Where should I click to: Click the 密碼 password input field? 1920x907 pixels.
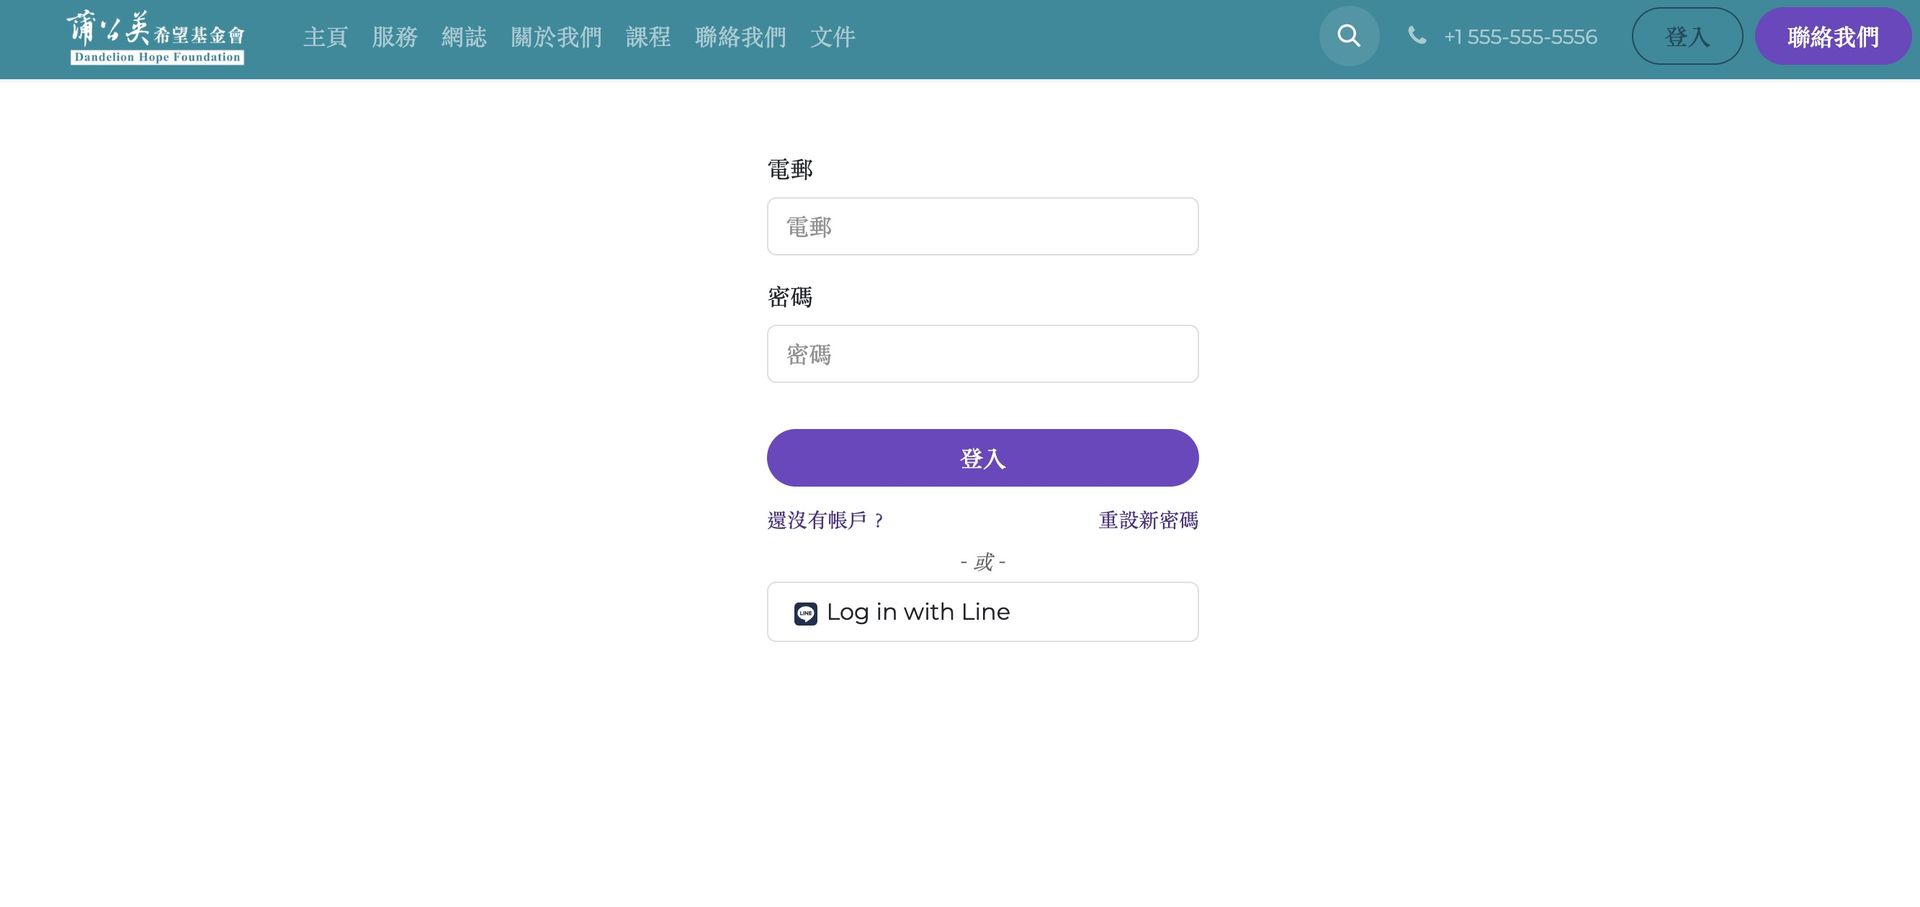coord(982,353)
